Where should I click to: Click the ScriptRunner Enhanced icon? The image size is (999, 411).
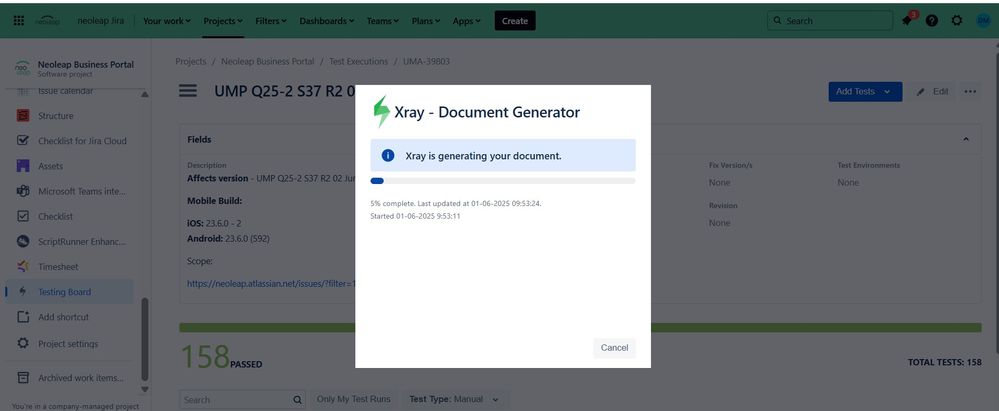(23, 242)
